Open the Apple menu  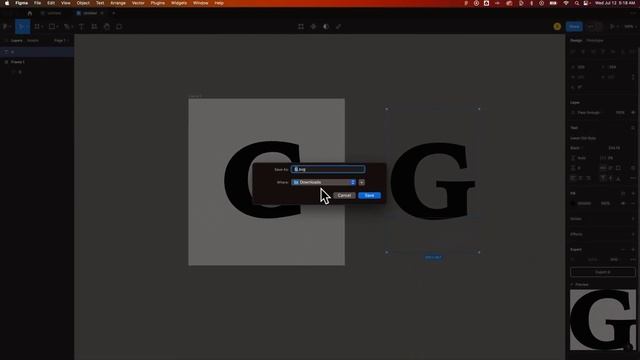[7, 3]
